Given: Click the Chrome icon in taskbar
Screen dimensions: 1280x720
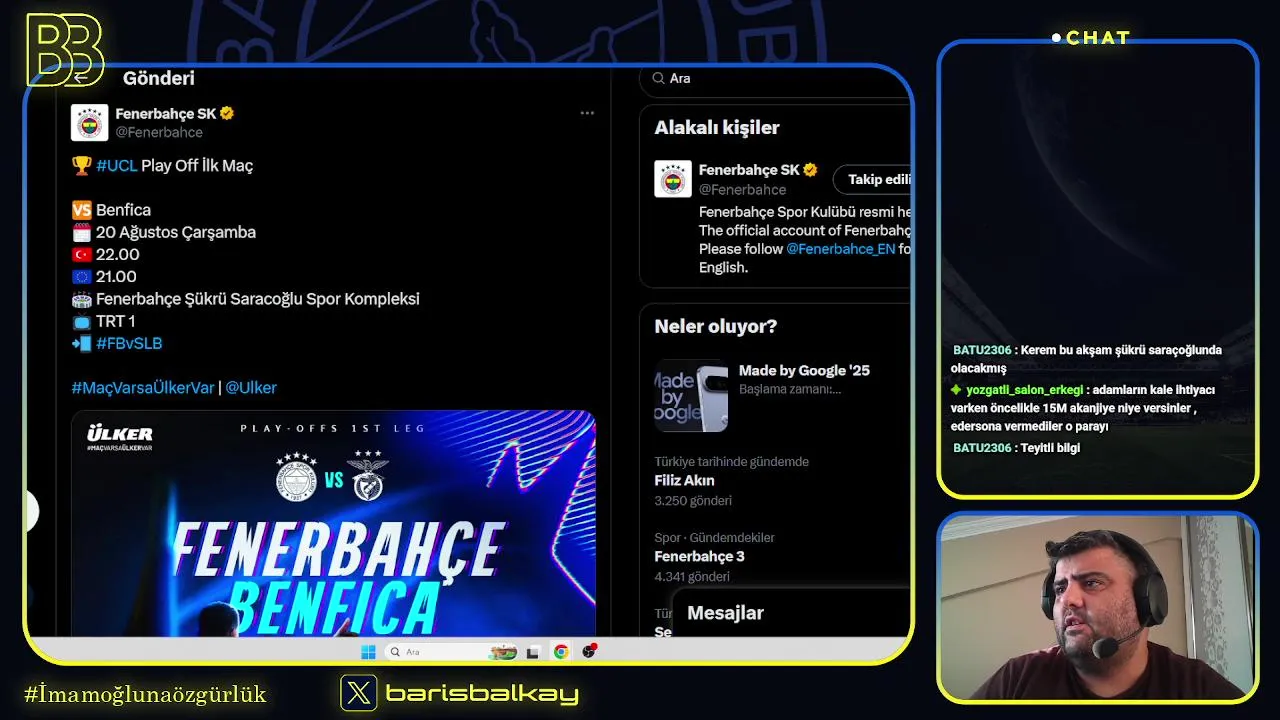Looking at the screenshot, I should (x=561, y=652).
